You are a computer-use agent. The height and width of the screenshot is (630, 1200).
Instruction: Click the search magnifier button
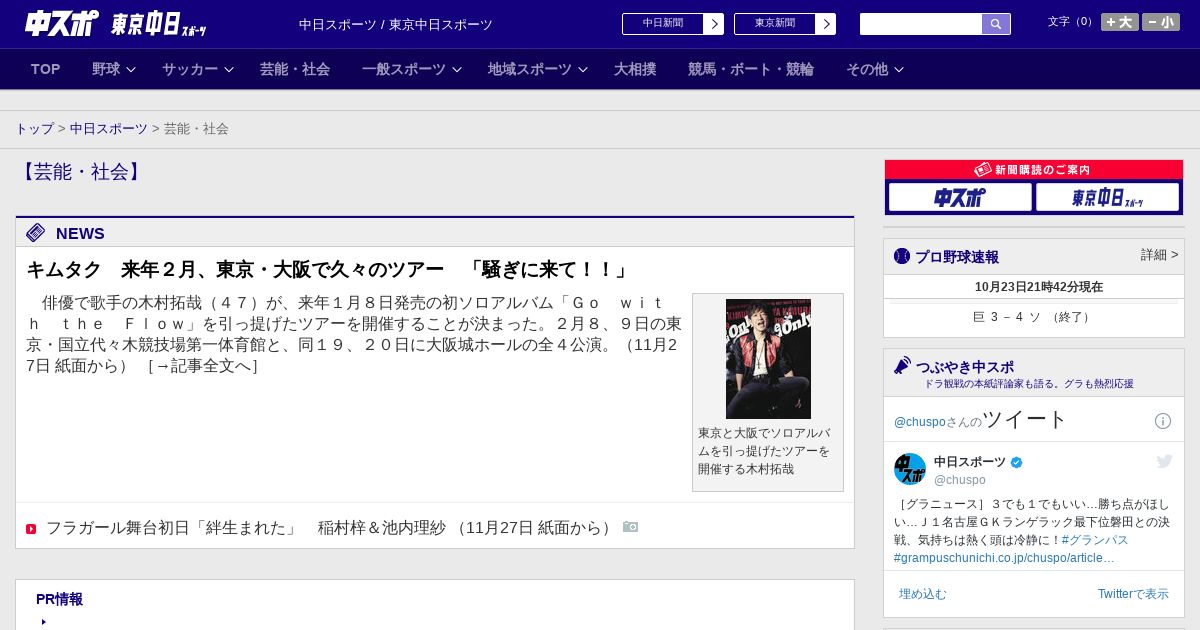(x=996, y=24)
